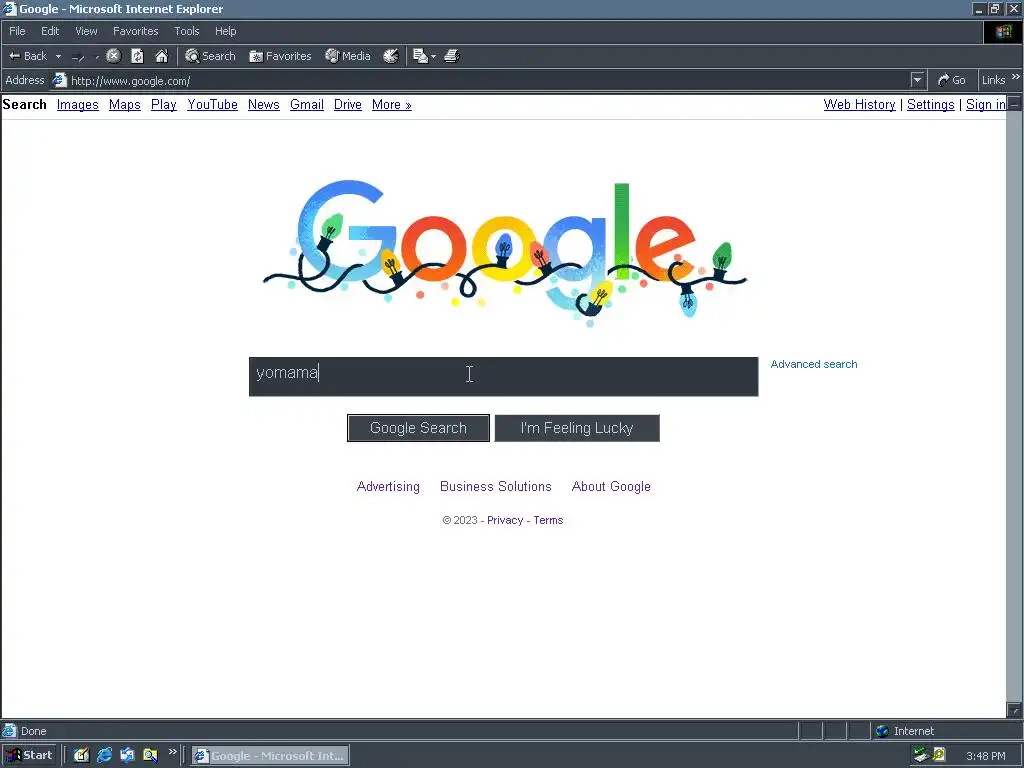Follow the Maps link

pyautogui.click(x=125, y=104)
